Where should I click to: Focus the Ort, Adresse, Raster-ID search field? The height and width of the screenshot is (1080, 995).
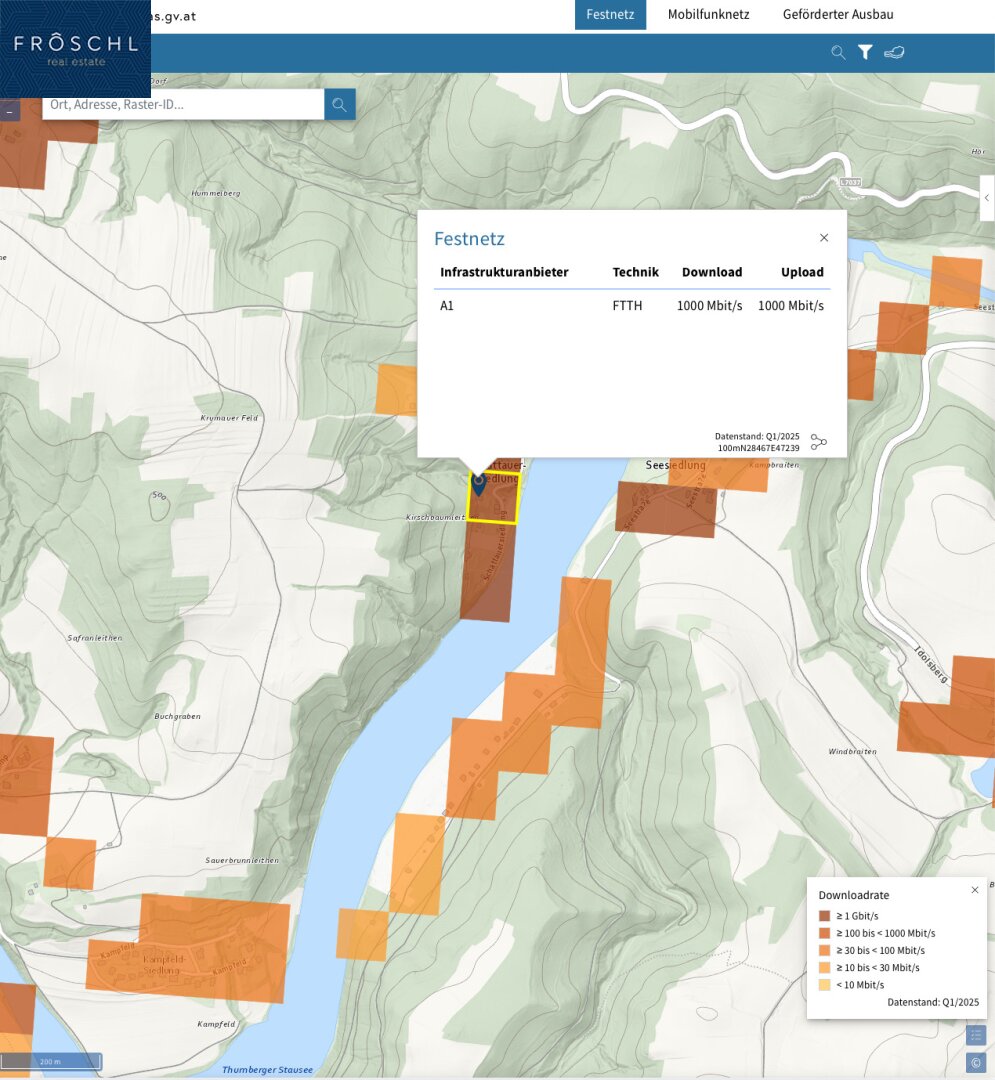click(x=183, y=104)
